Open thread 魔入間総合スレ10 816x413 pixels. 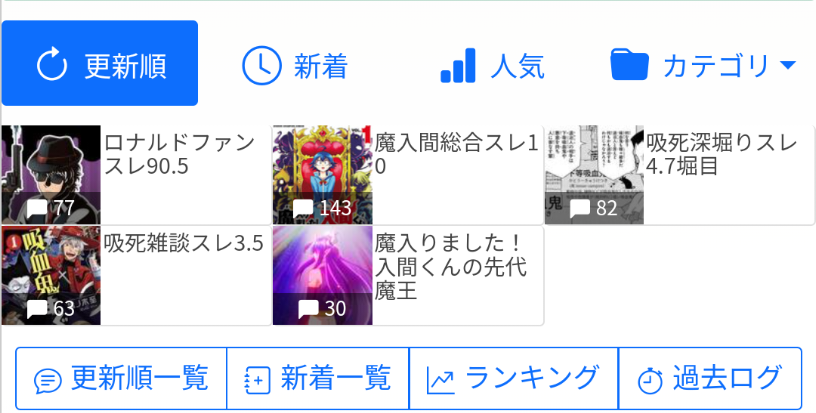pos(408,175)
